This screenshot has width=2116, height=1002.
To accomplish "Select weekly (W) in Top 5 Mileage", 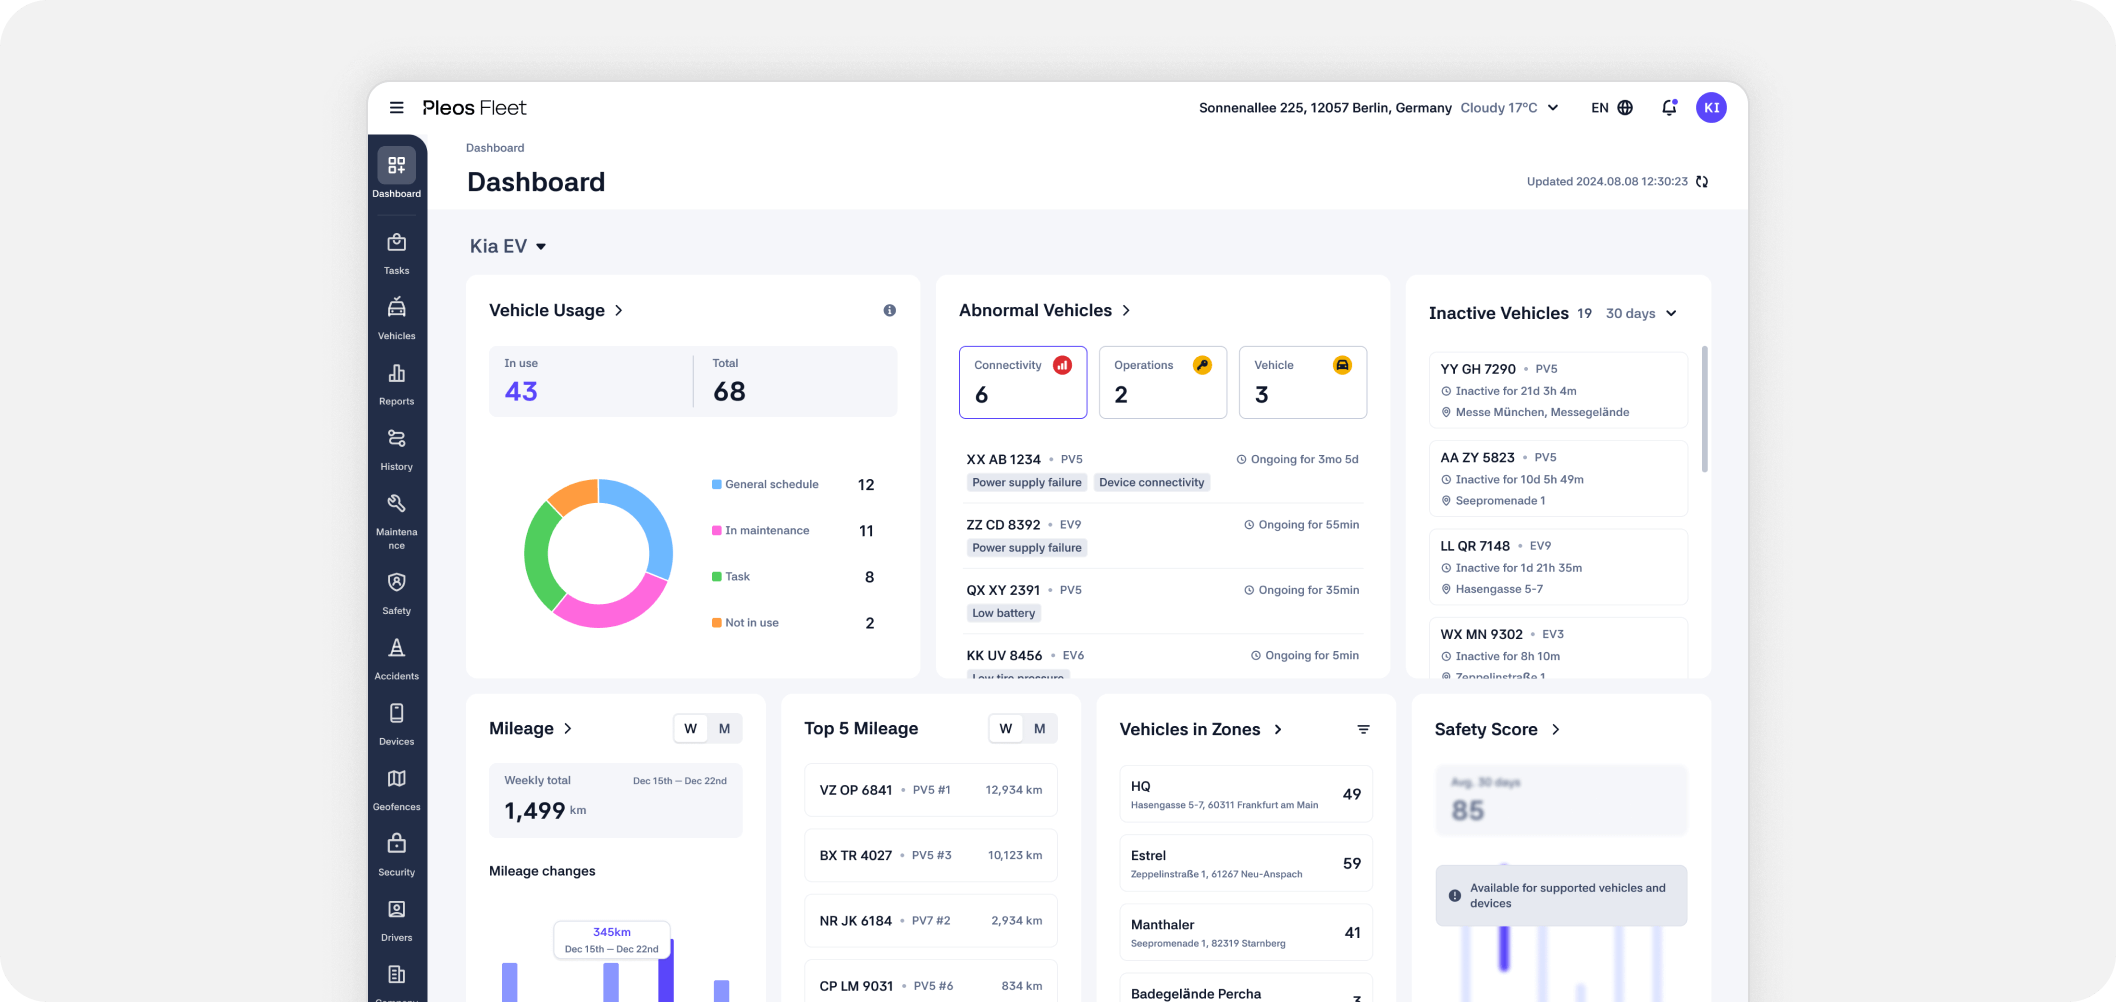I will 1006,729.
